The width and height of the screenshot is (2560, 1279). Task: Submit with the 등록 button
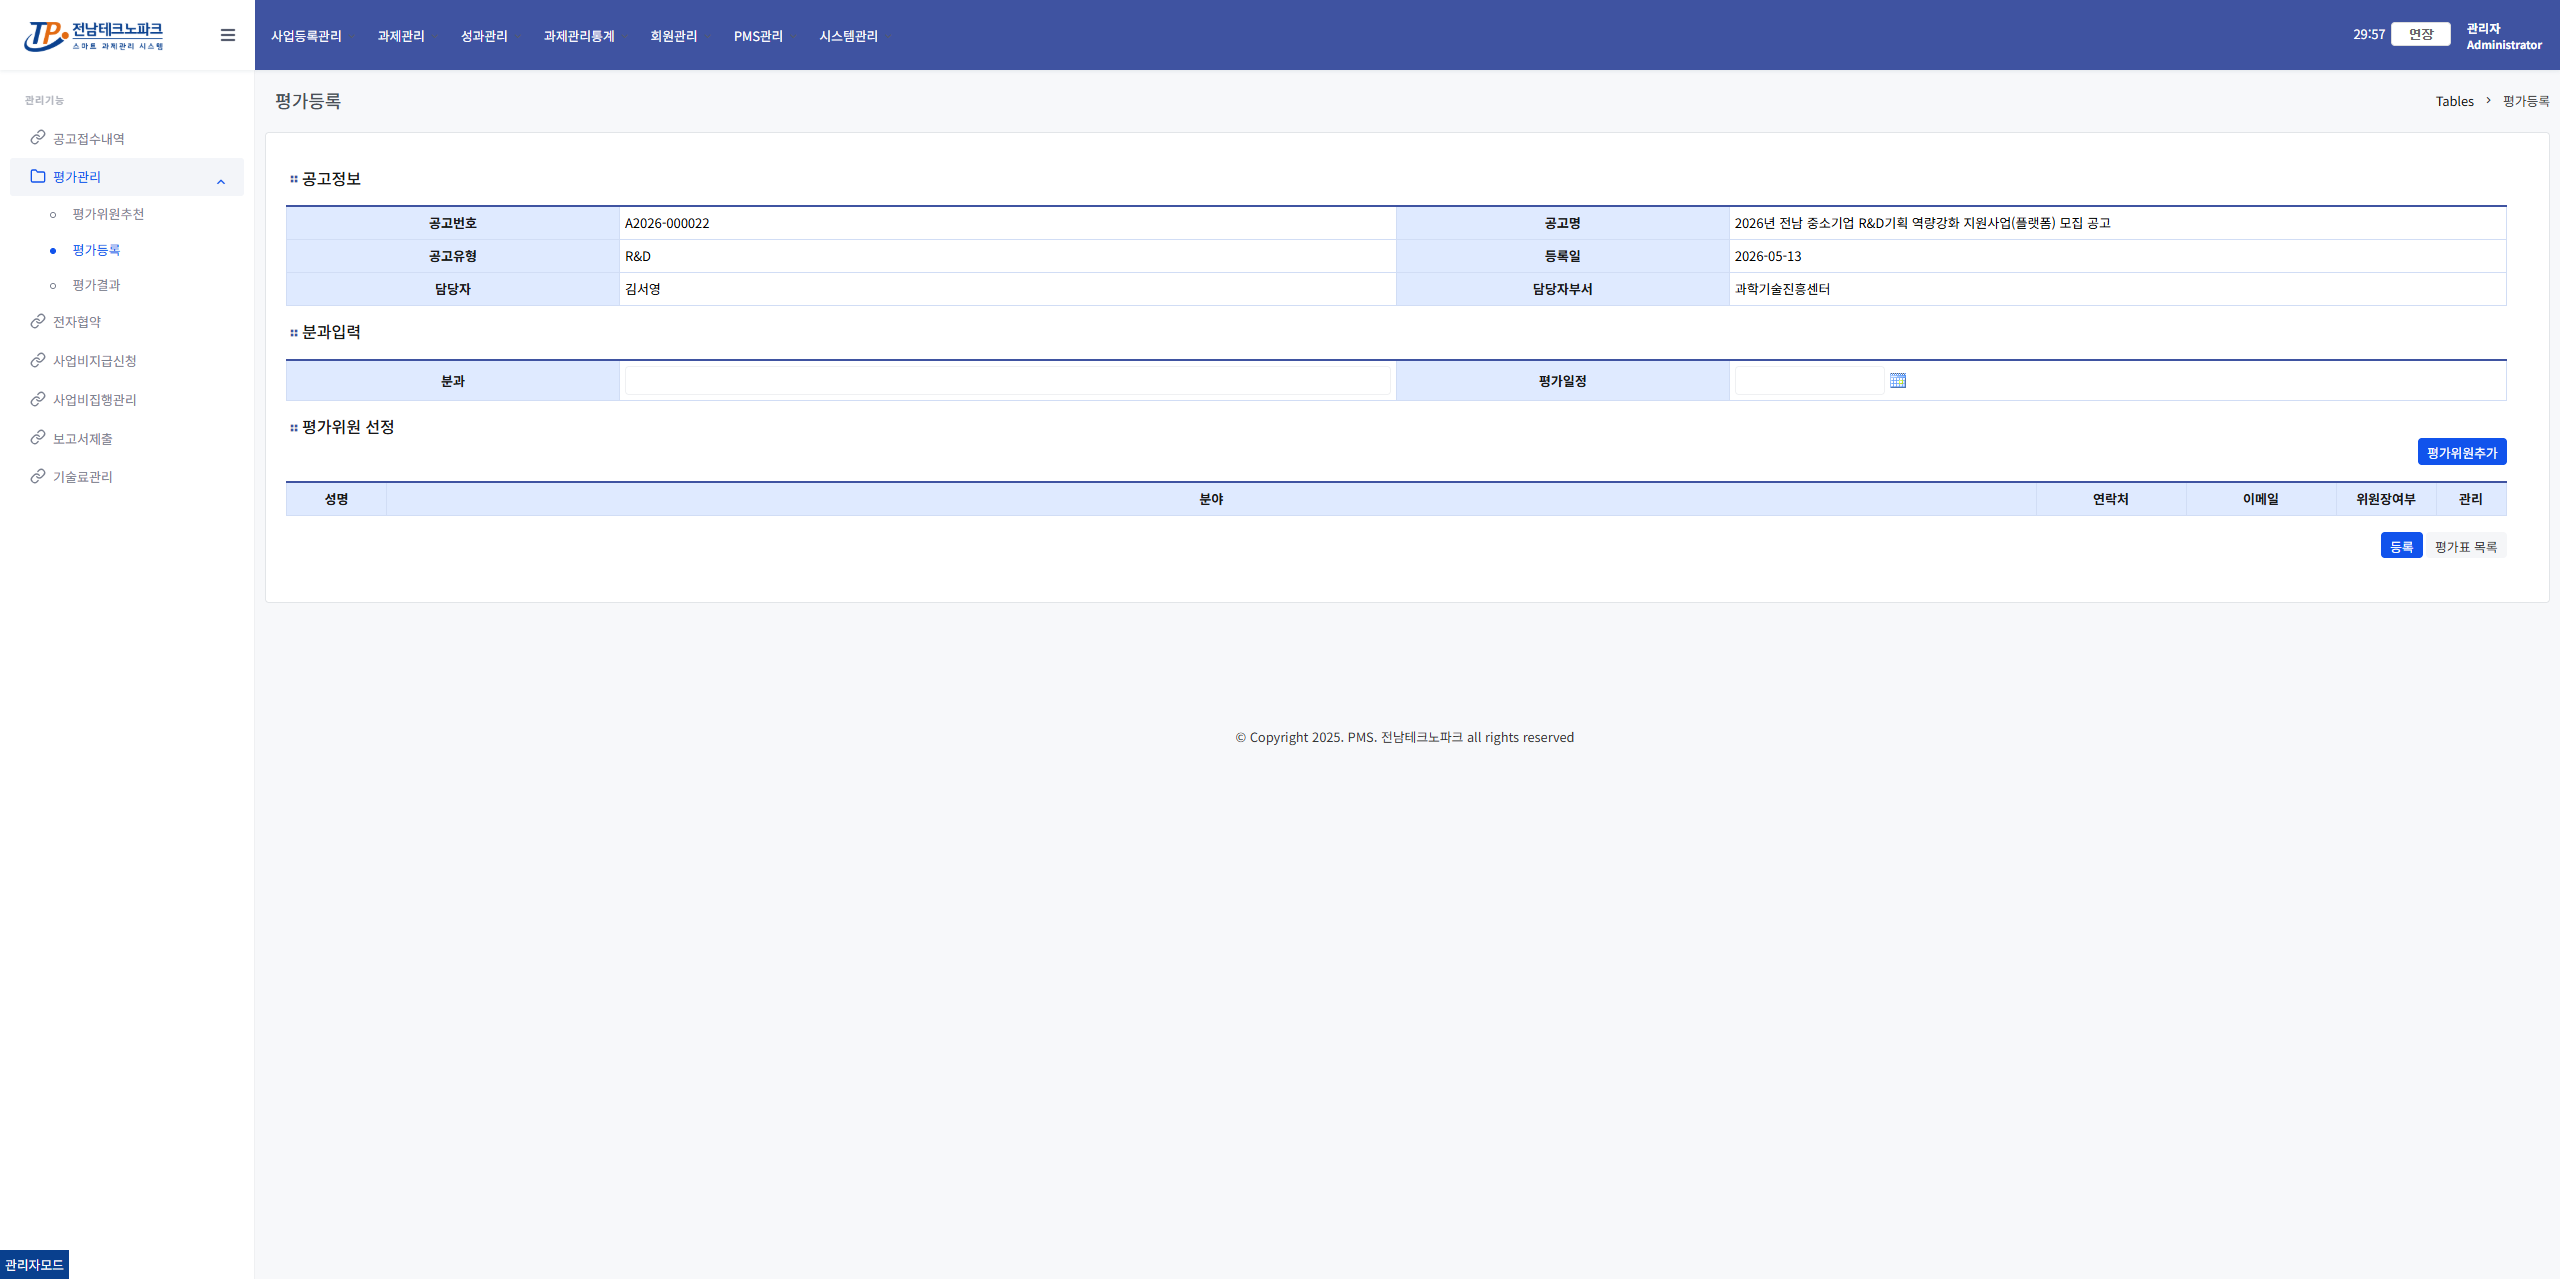(2402, 546)
